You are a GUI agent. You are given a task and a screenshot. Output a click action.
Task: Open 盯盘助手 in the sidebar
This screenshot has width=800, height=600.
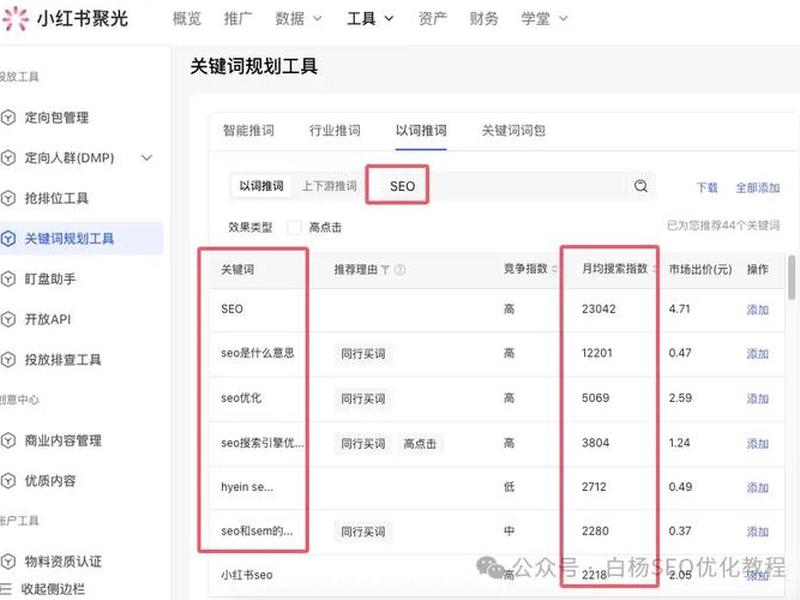(50, 279)
